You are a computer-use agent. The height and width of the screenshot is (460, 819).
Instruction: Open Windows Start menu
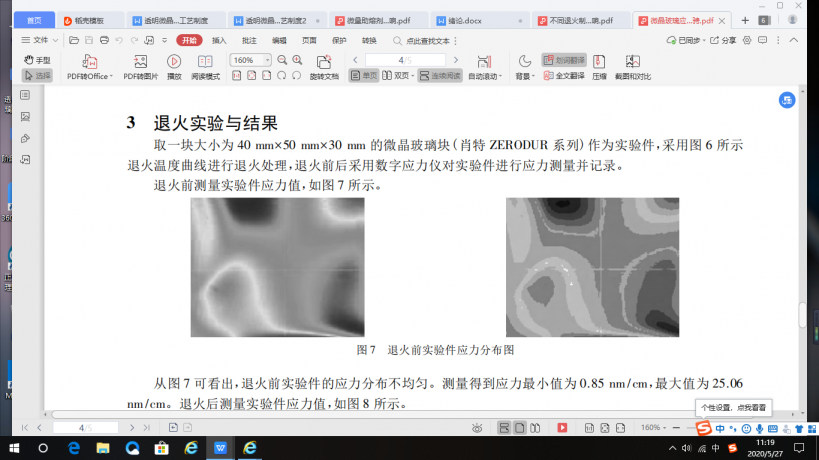14,448
